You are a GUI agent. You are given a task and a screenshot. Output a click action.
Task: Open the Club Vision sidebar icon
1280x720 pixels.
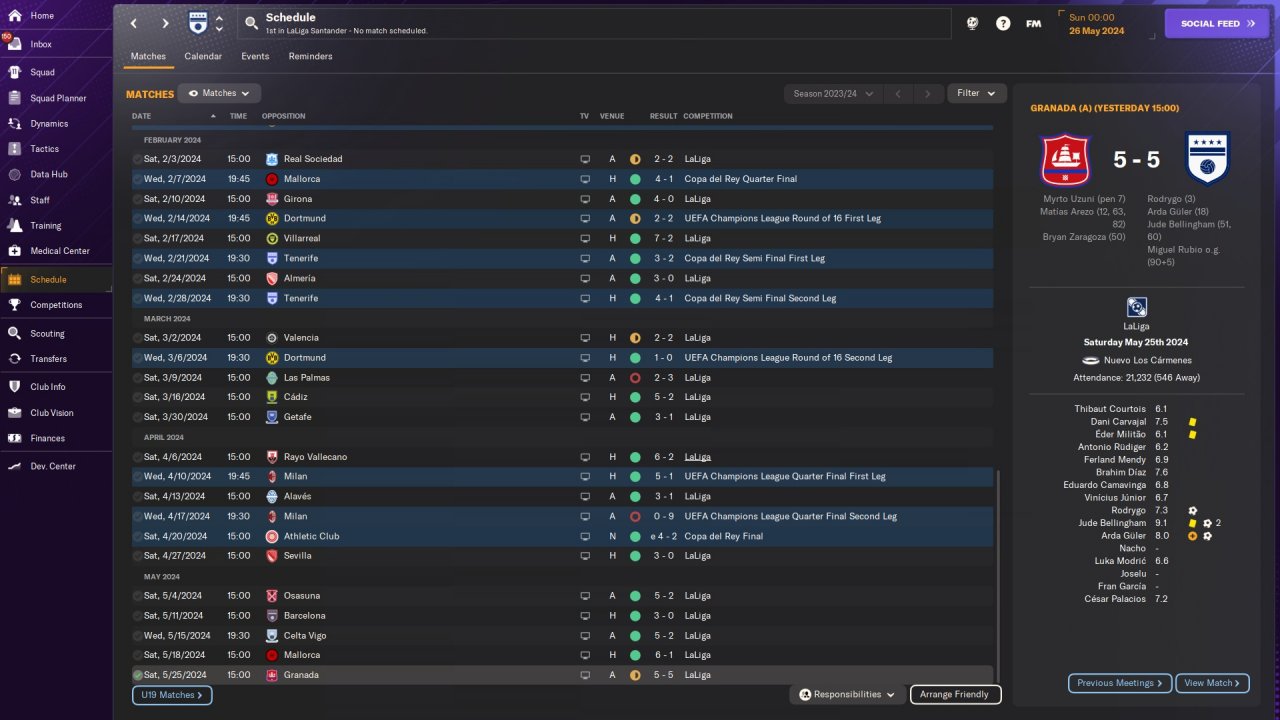coord(15,413)
